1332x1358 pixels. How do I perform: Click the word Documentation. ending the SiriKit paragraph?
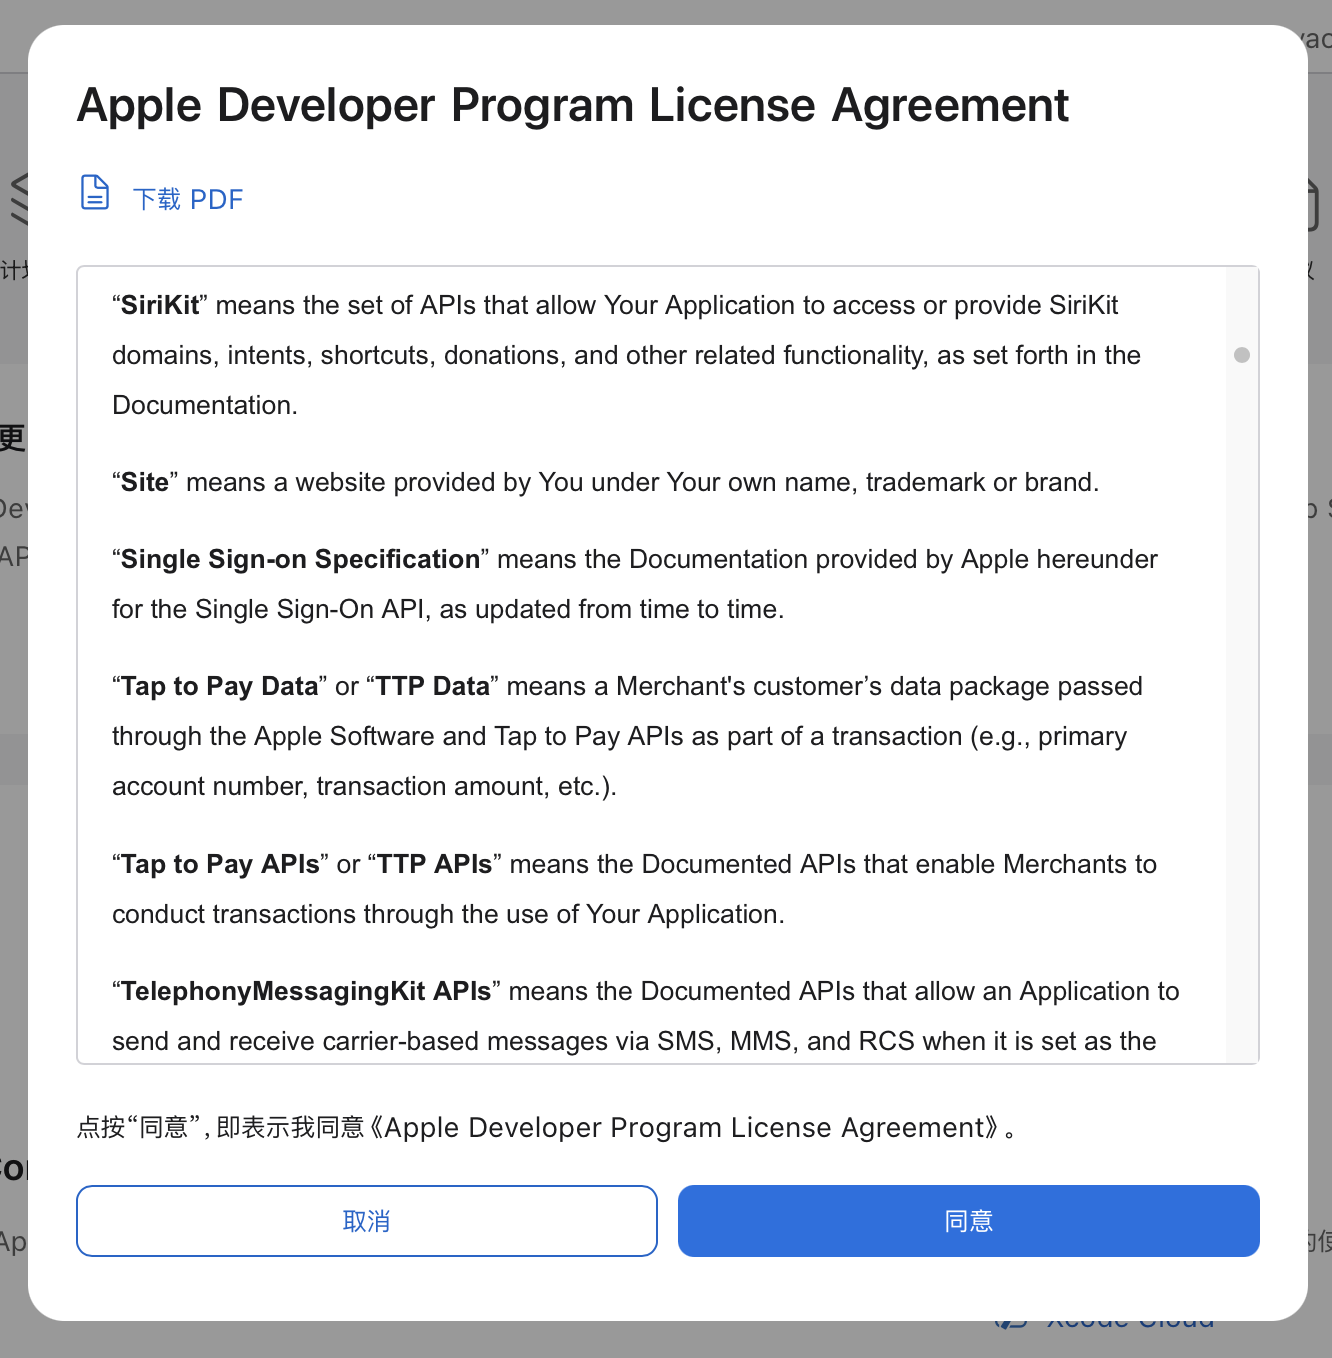(x=205, y=406)
